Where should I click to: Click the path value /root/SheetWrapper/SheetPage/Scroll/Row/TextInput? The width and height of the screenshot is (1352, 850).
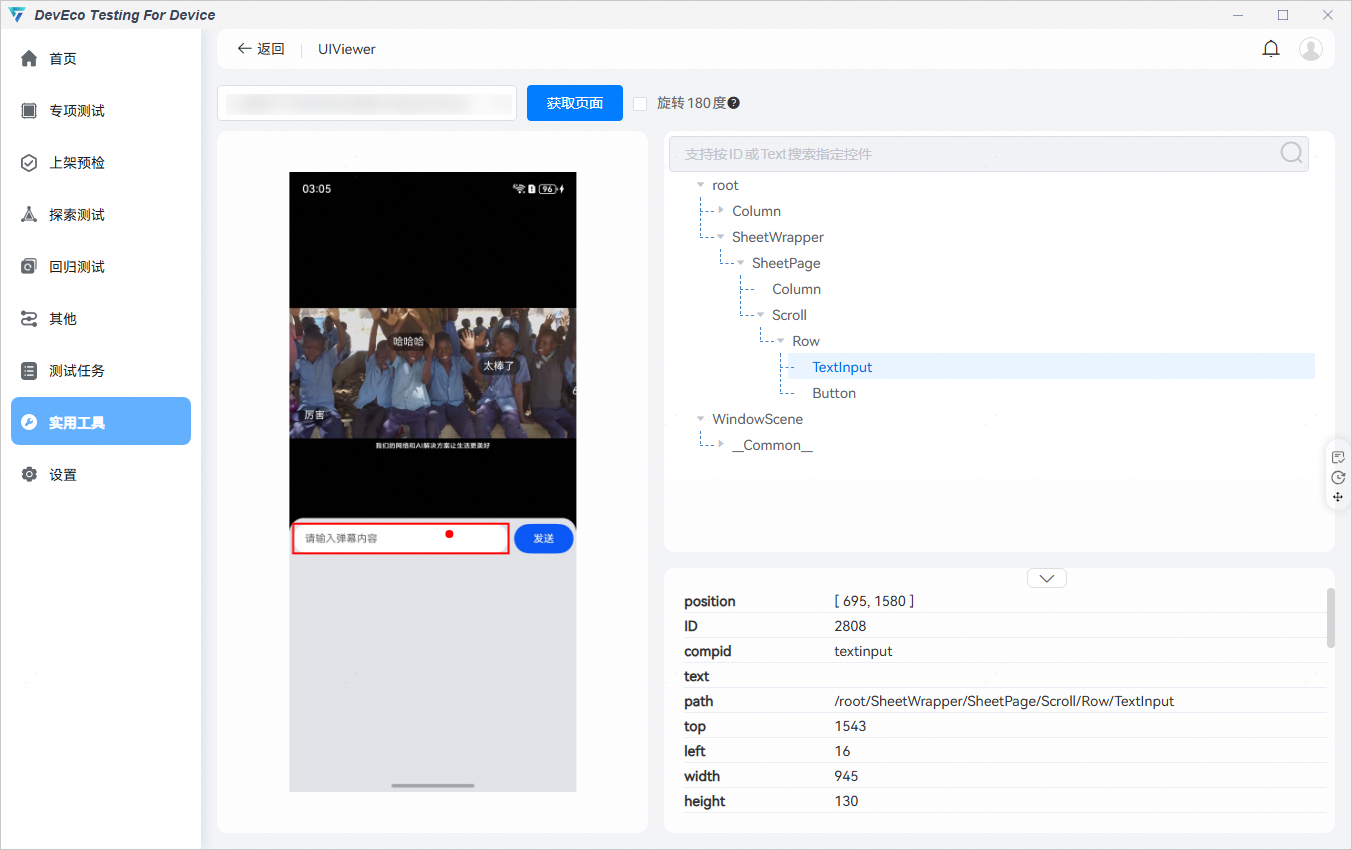click(1004, 701)
